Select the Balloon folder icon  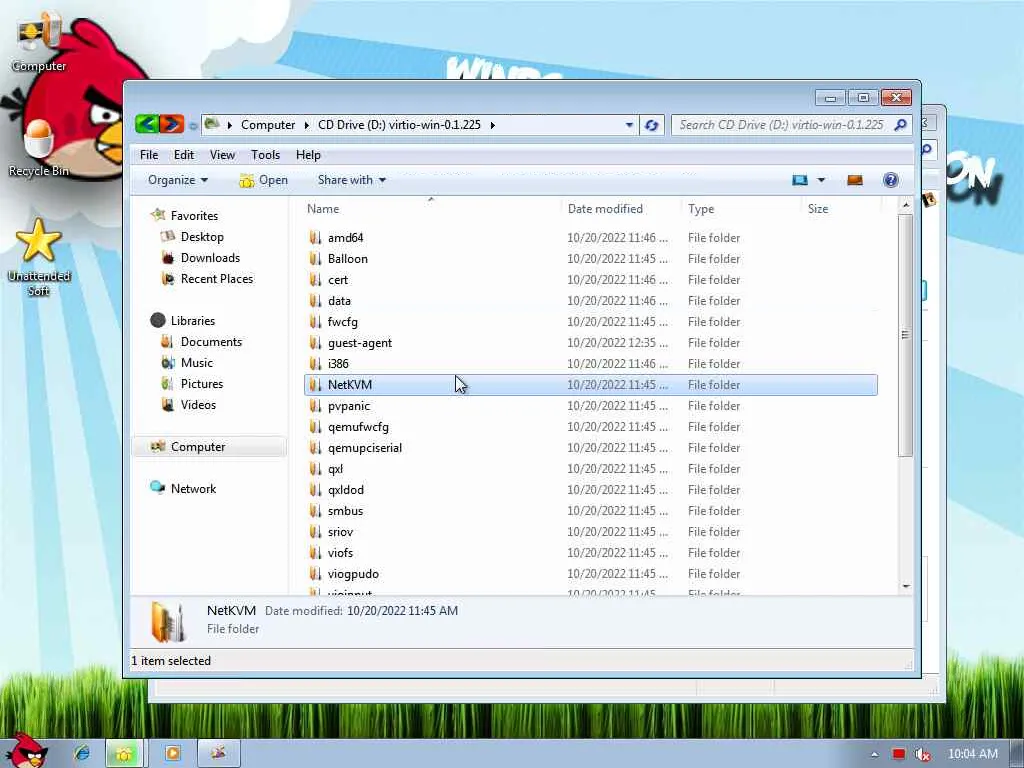click(315, 259)
